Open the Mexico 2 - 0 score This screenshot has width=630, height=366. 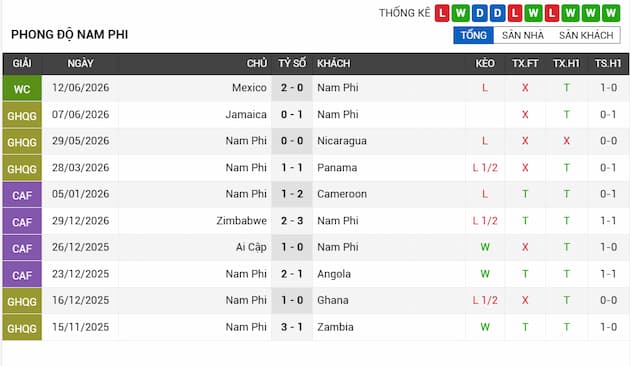point(292,88)
